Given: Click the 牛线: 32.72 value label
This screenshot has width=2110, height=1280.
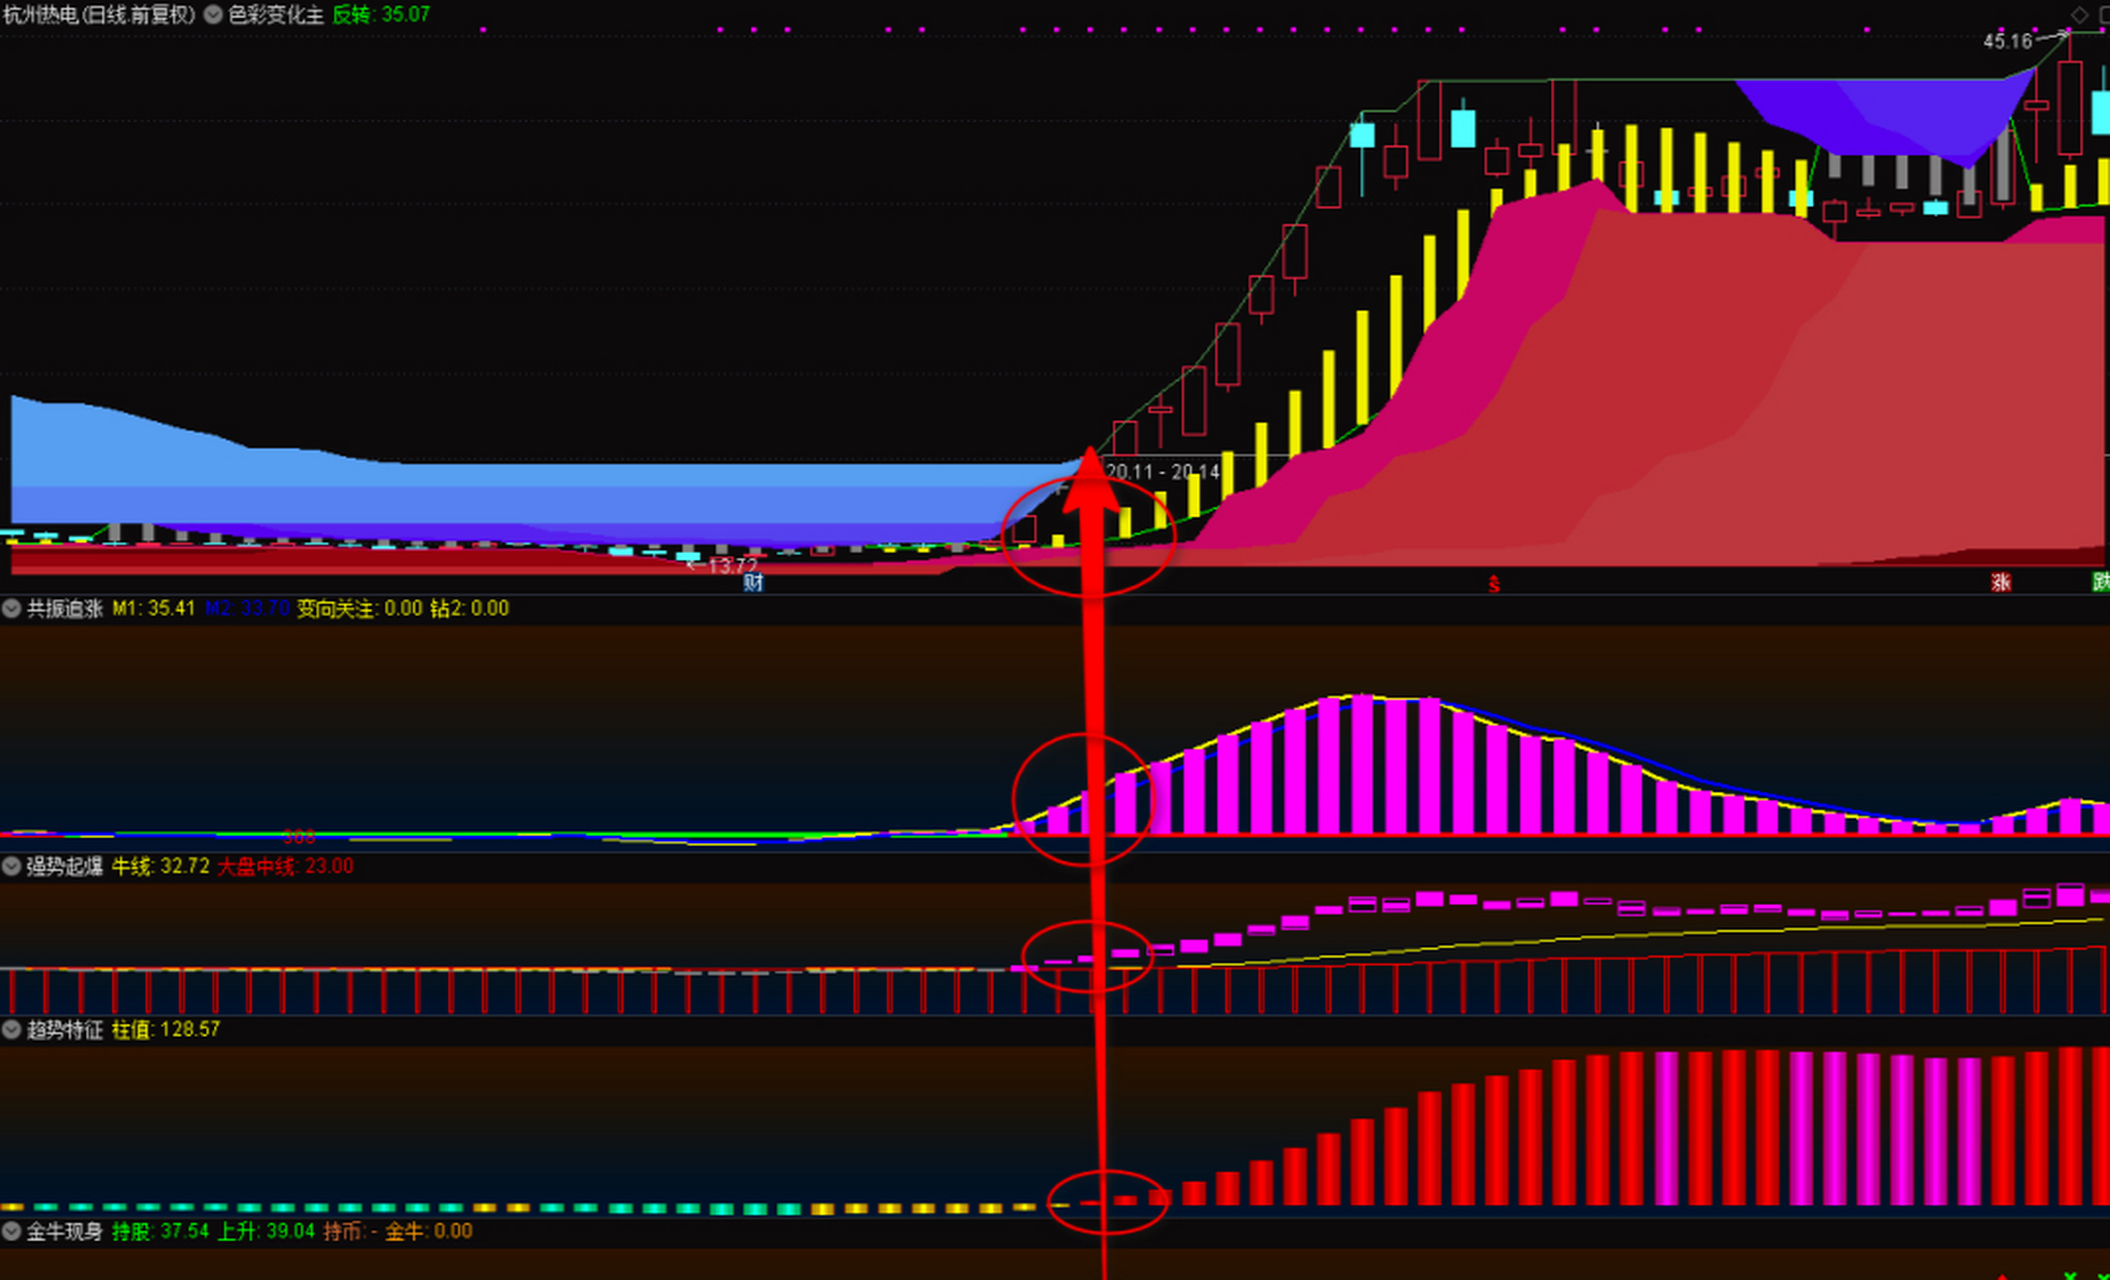Looking at the screenshot, I should 160,866.
